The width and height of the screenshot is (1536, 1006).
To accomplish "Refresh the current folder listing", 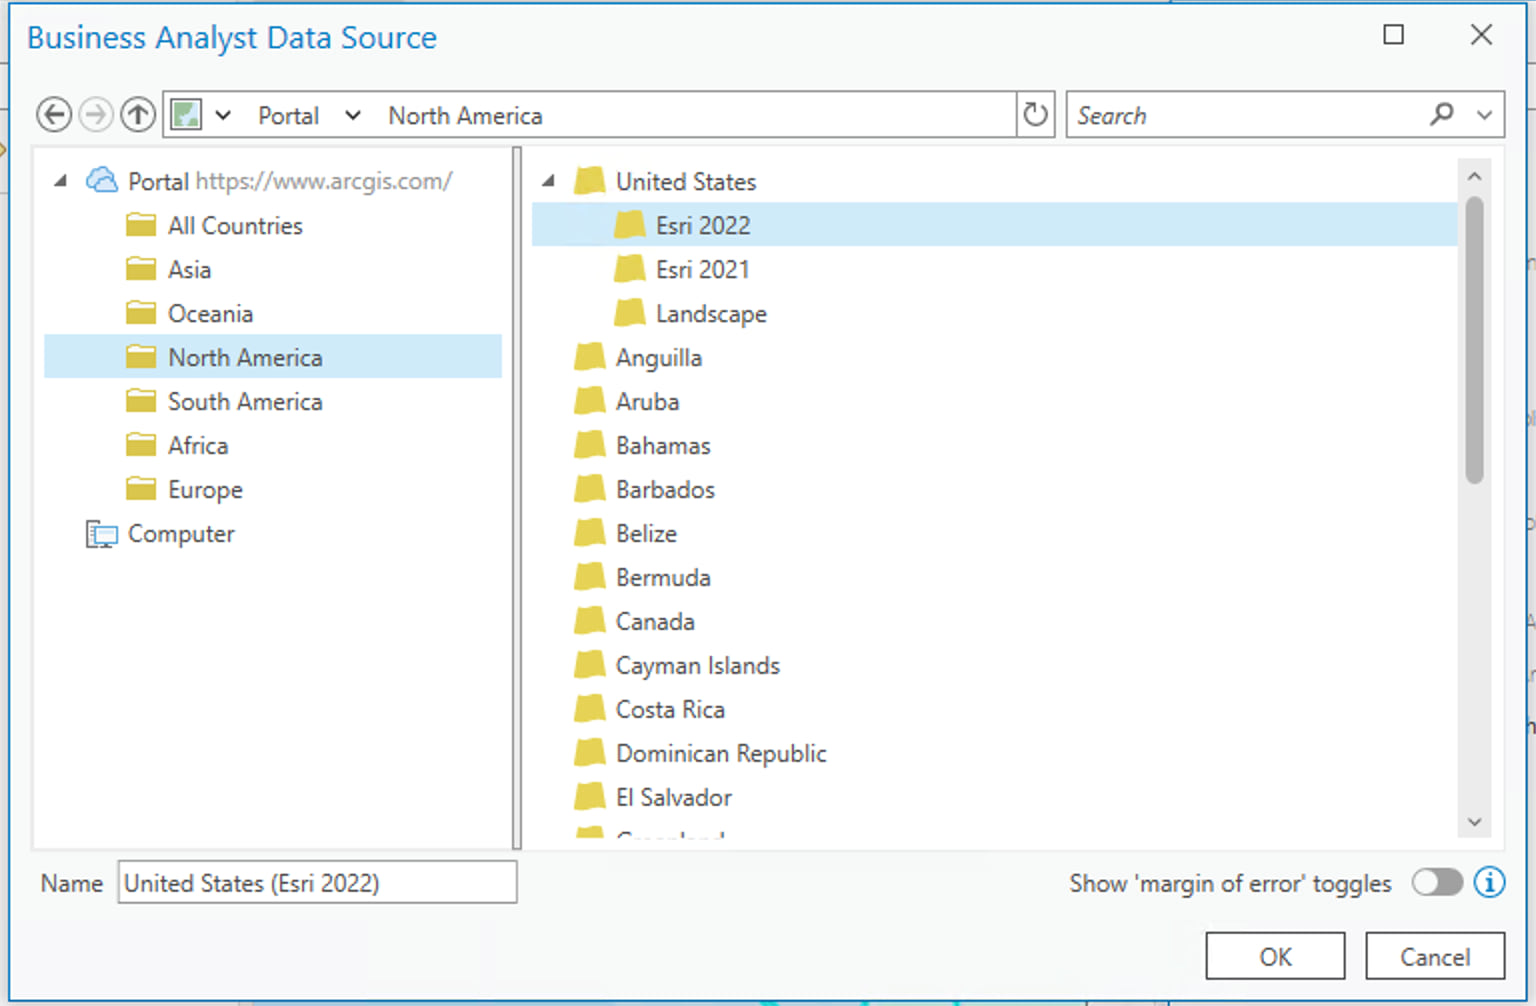I will point(1035,114).
